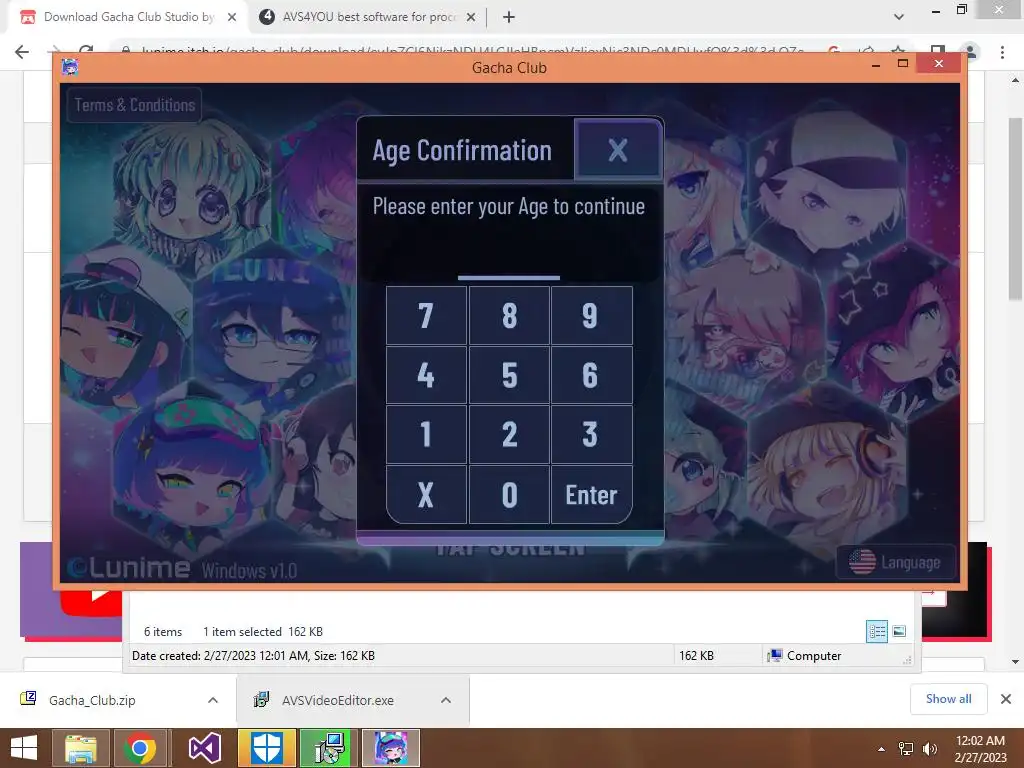Expand AVSVideoEditor.exe download options
Screen dimensions: 1024x768
point(446,700)
